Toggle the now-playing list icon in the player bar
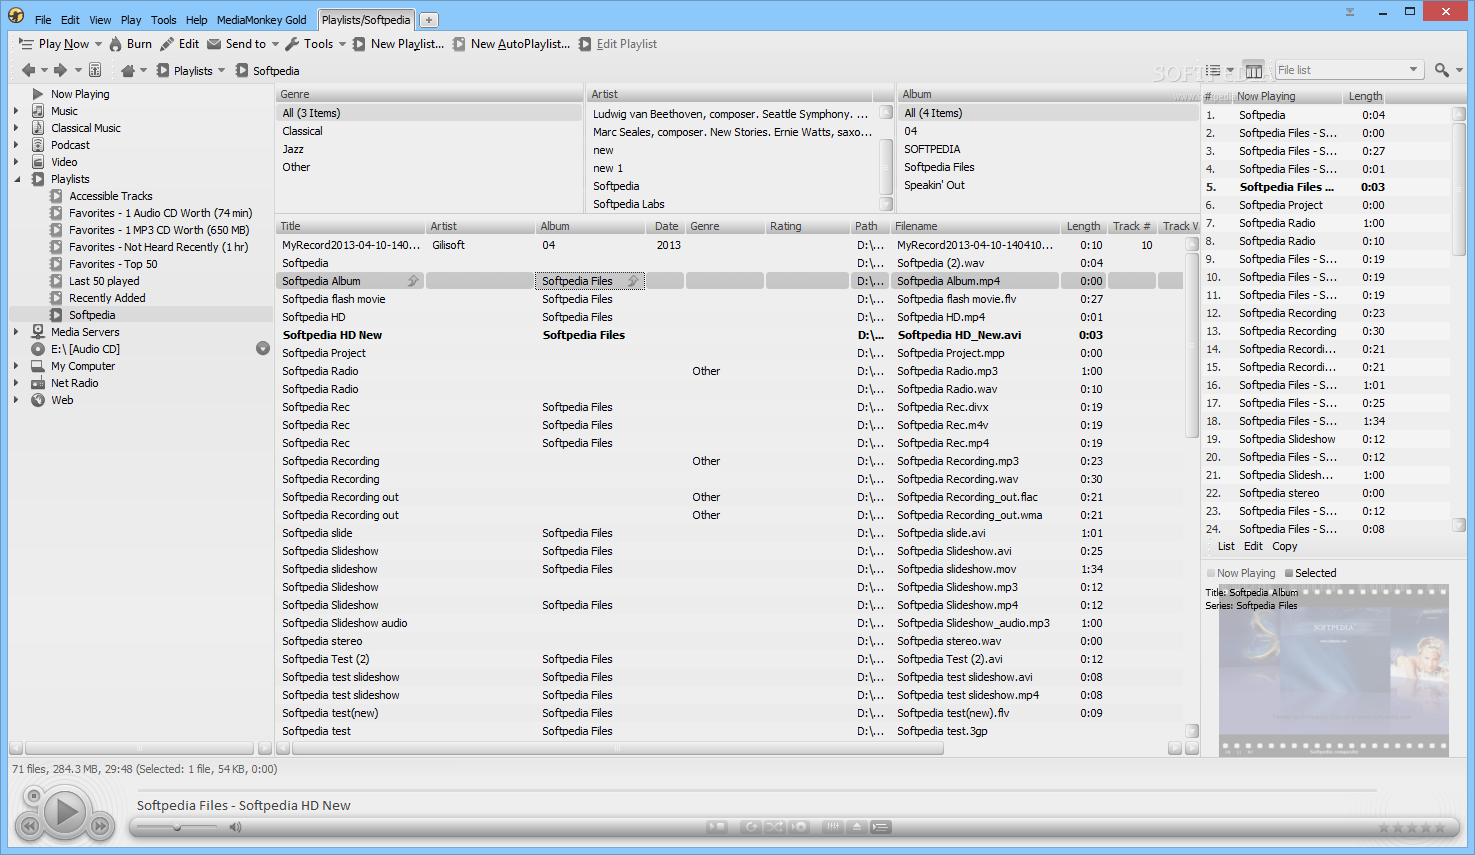Image resolution: width=1475 pixels, height=855 pixels. (880, 827)
